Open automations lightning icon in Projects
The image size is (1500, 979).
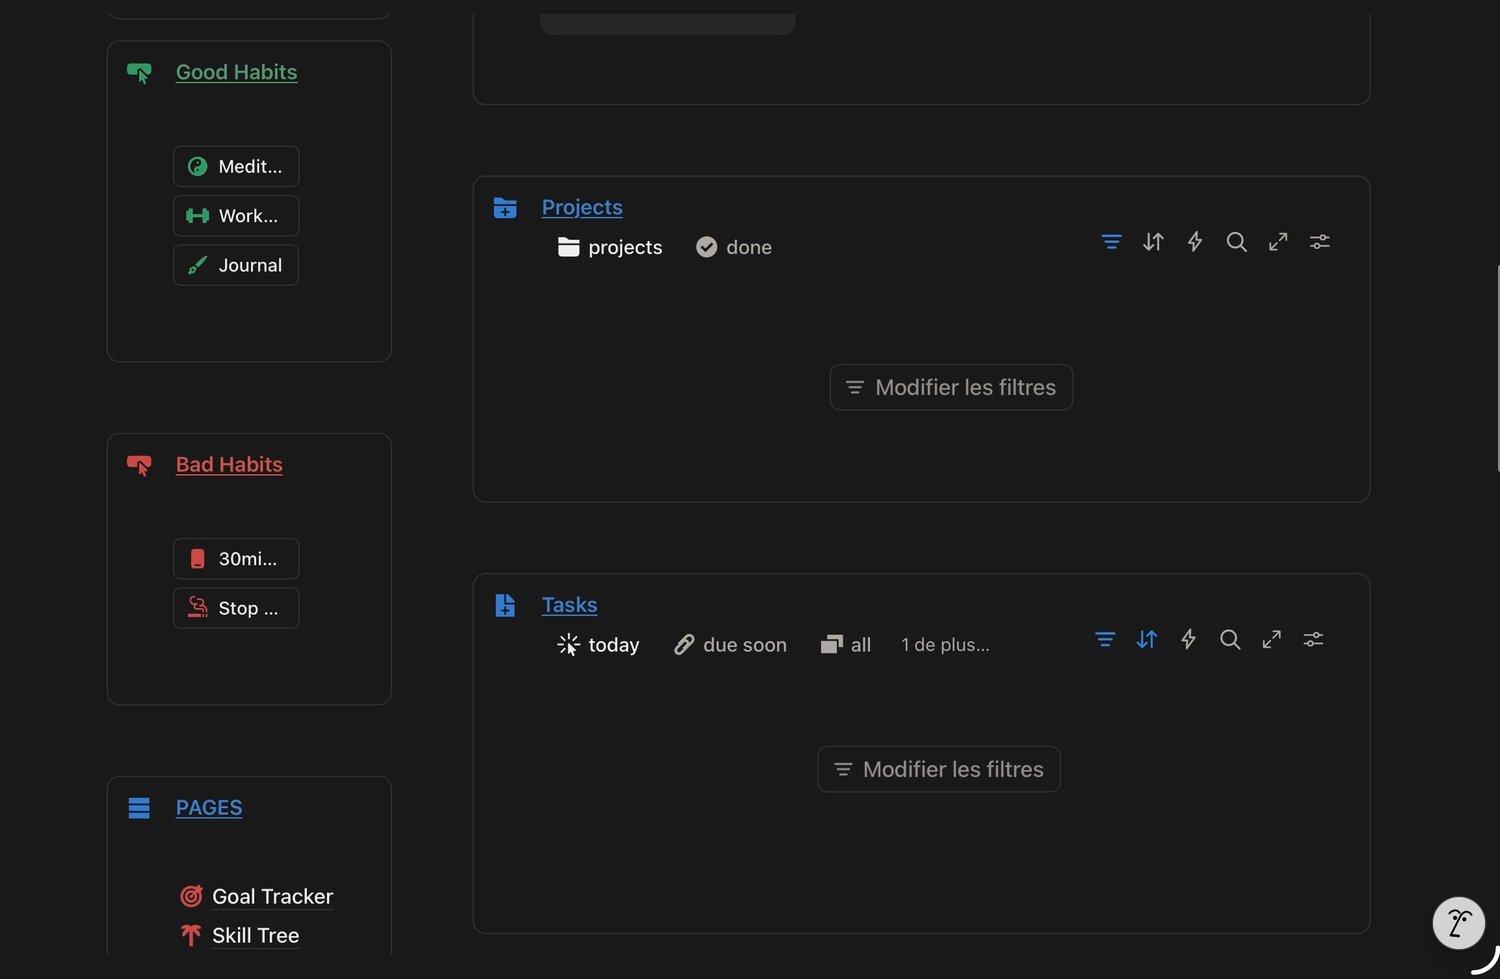pos(1195,242)
